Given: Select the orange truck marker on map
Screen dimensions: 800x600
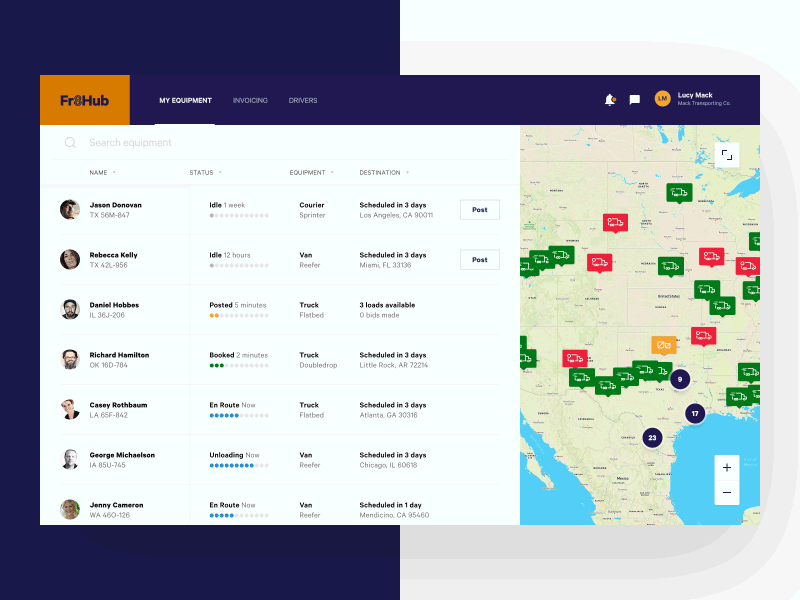Looking at the screenshot, I should 664,345.
